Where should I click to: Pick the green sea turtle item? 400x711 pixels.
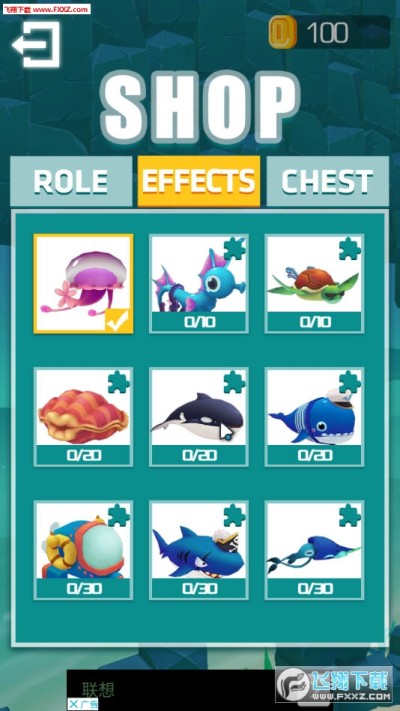tap(315, 284)
